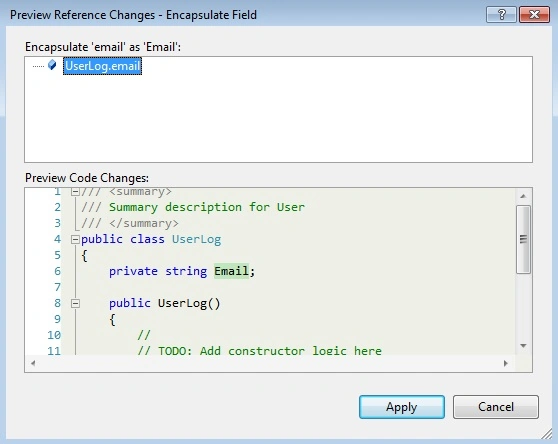Collapse the summary comment block at line 1
The image size is (558, 444).
[x=75, y=192]
